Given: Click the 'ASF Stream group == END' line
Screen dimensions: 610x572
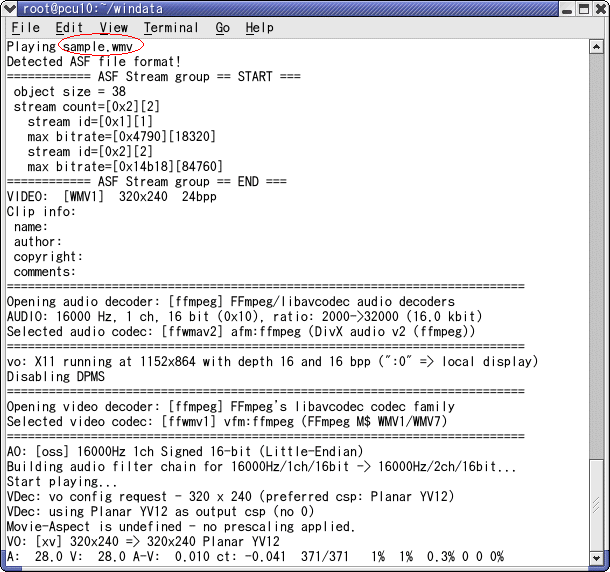Looking at the screenshot, I should 147,182.
